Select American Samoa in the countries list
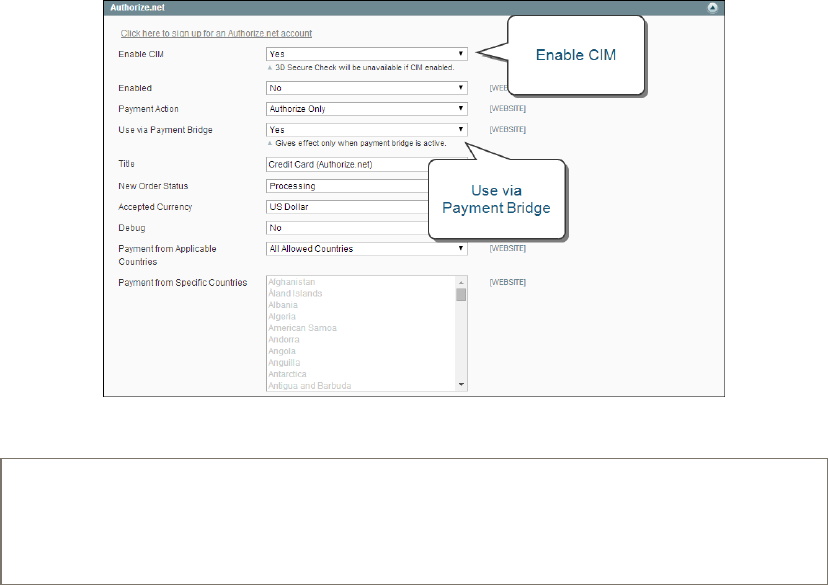Screen dimensions: 828x585 [x=302, y=328]
